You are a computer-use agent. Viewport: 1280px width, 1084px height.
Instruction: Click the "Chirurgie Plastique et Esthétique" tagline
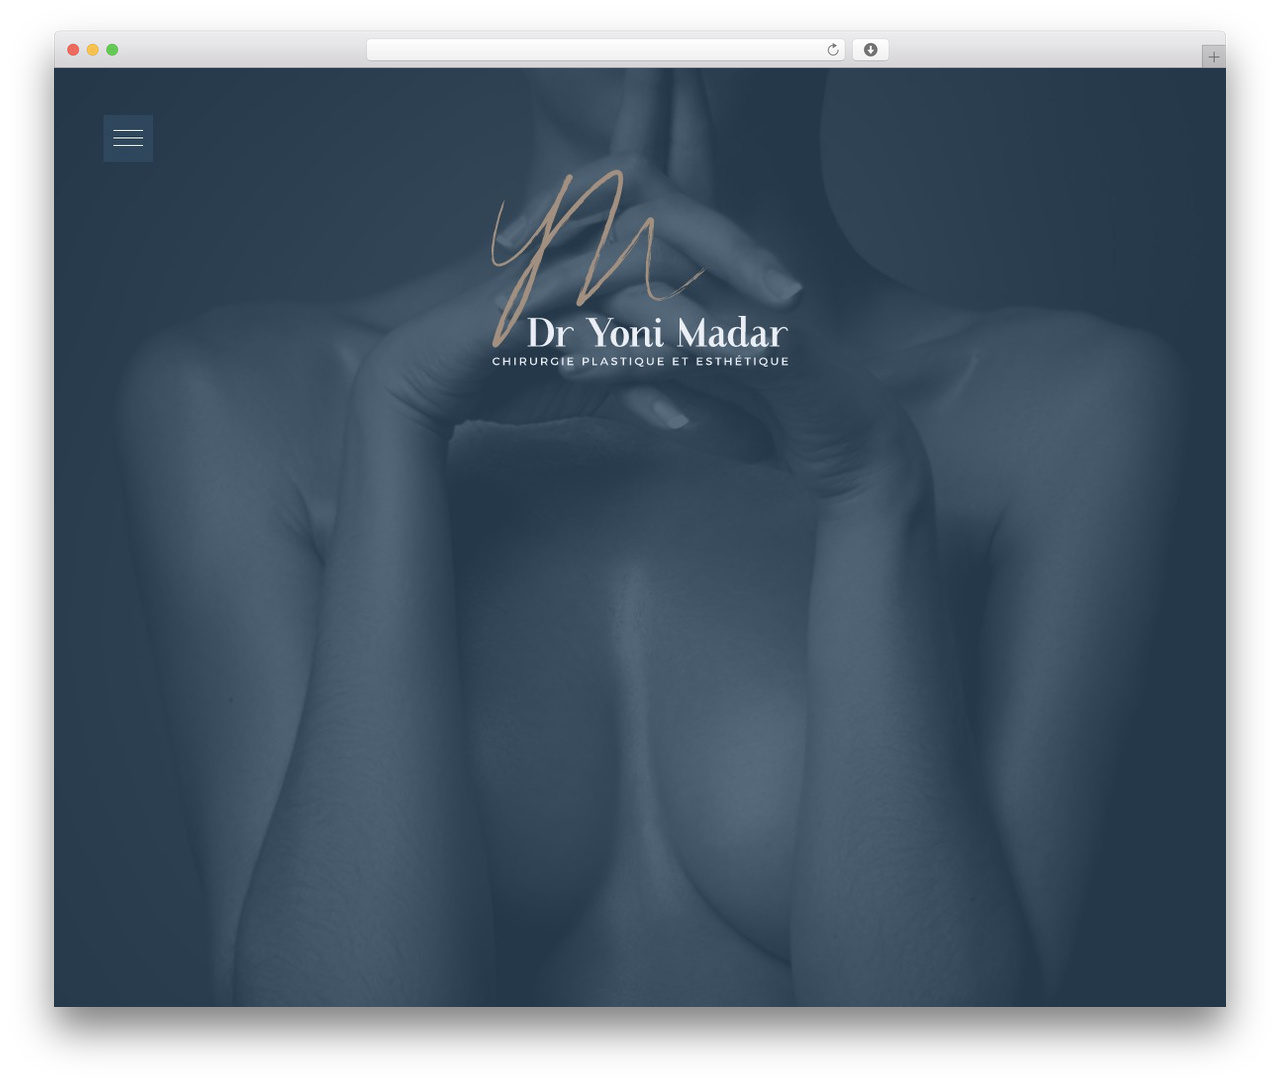tap(640, 361)
